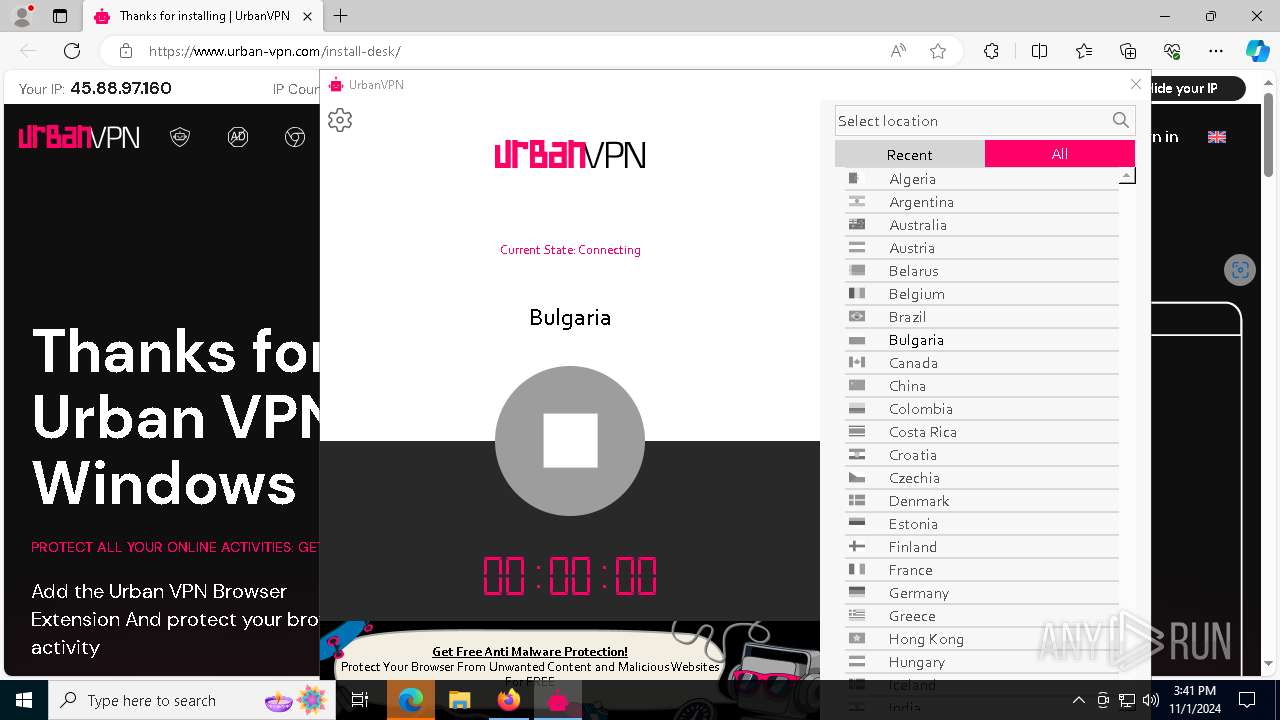Choose Greece as VPN location

point(982,616)
